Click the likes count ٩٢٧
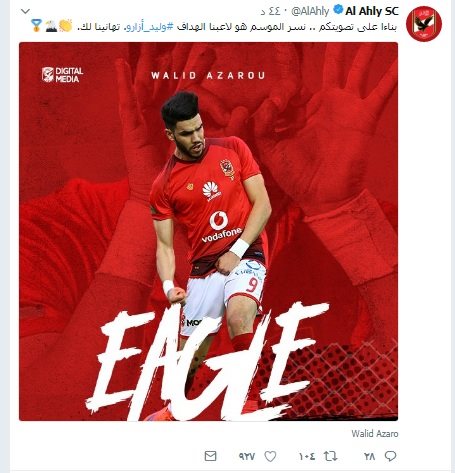 pyautogui.click(x=247, y=456)
